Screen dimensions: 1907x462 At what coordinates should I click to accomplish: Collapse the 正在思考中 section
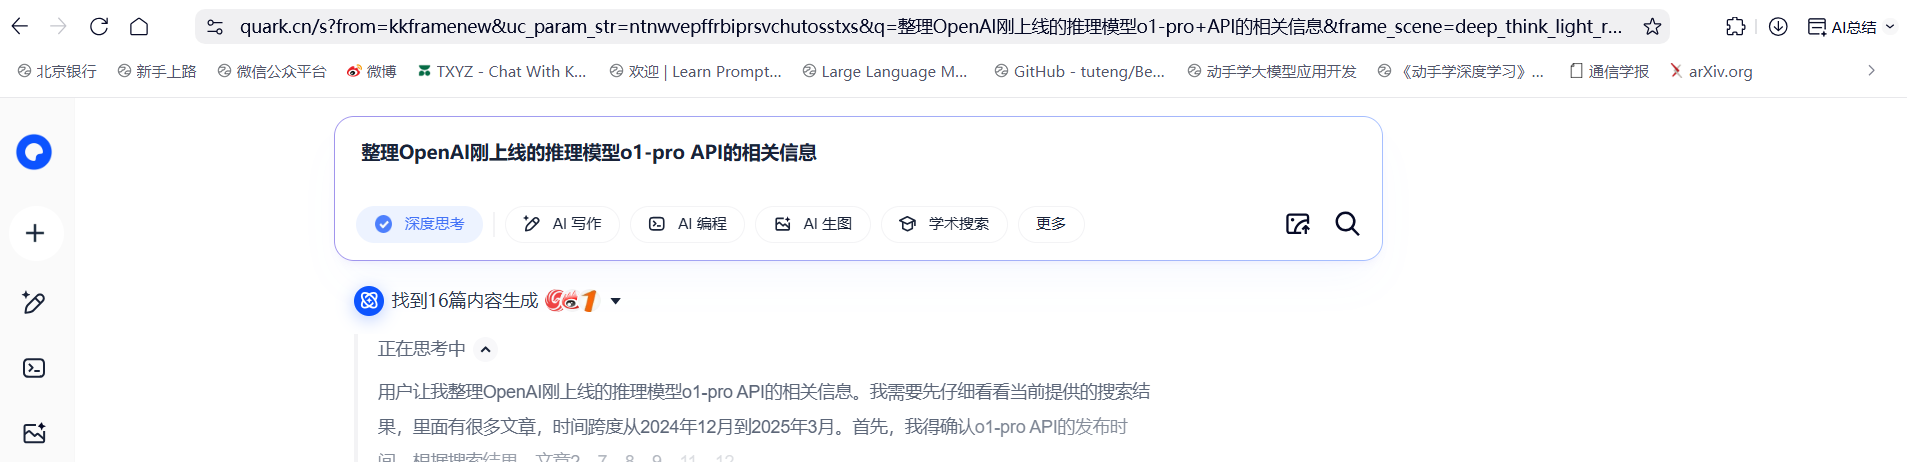point(486,349)
